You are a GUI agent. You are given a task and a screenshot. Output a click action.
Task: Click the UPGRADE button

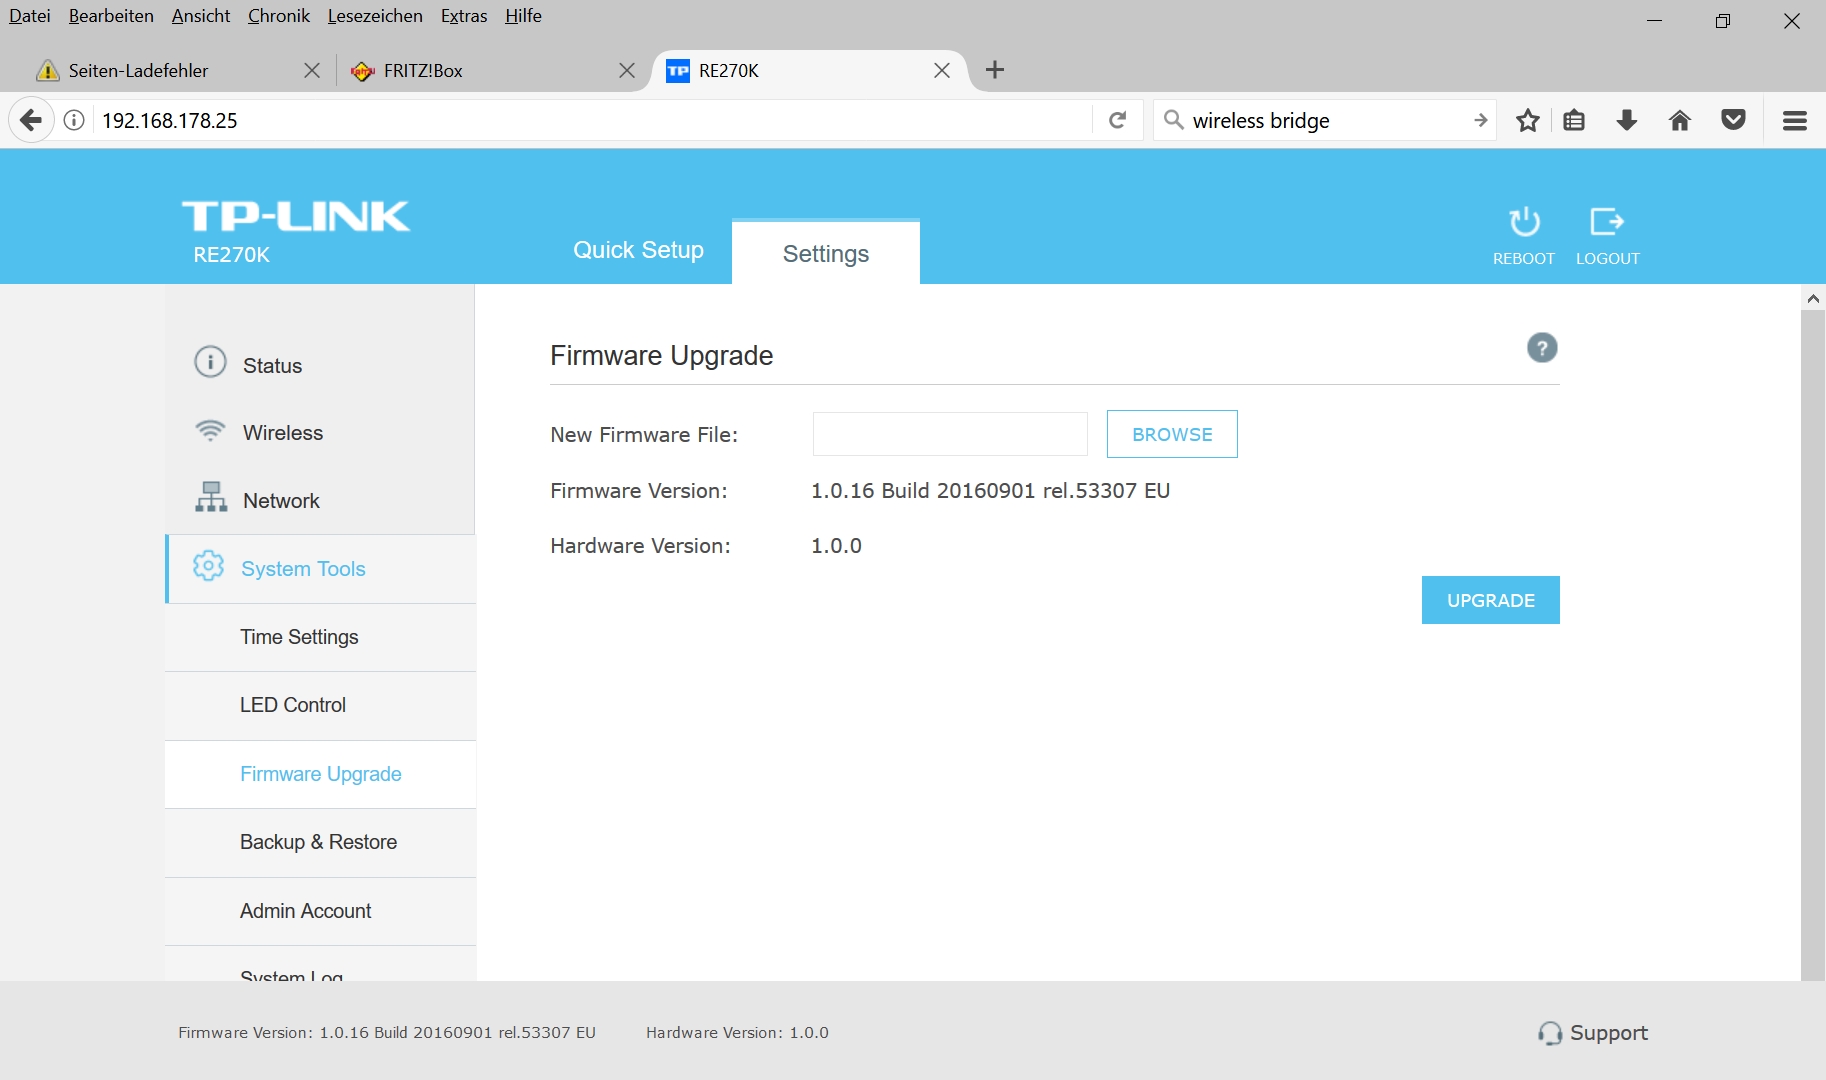click(1491, 600)
